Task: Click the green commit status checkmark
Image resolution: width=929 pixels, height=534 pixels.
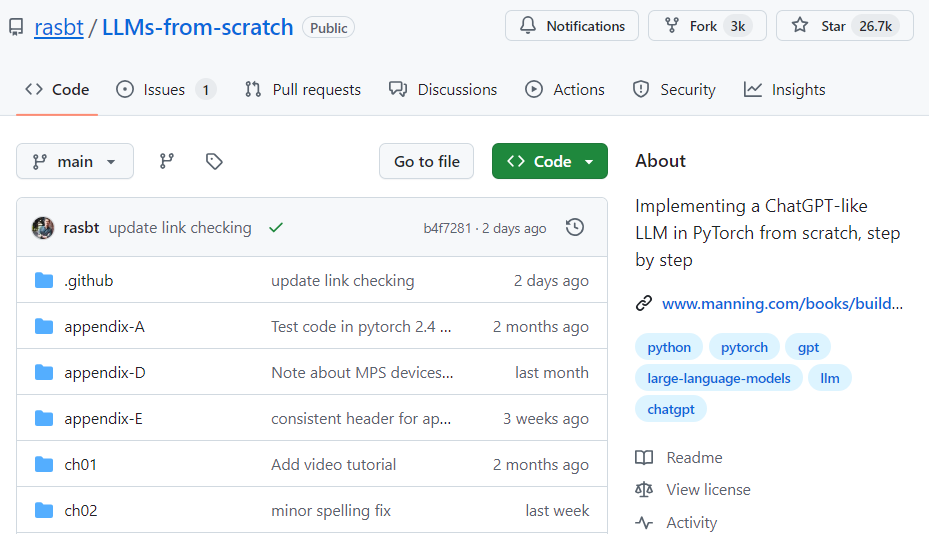Action: [x=276, y=228]
